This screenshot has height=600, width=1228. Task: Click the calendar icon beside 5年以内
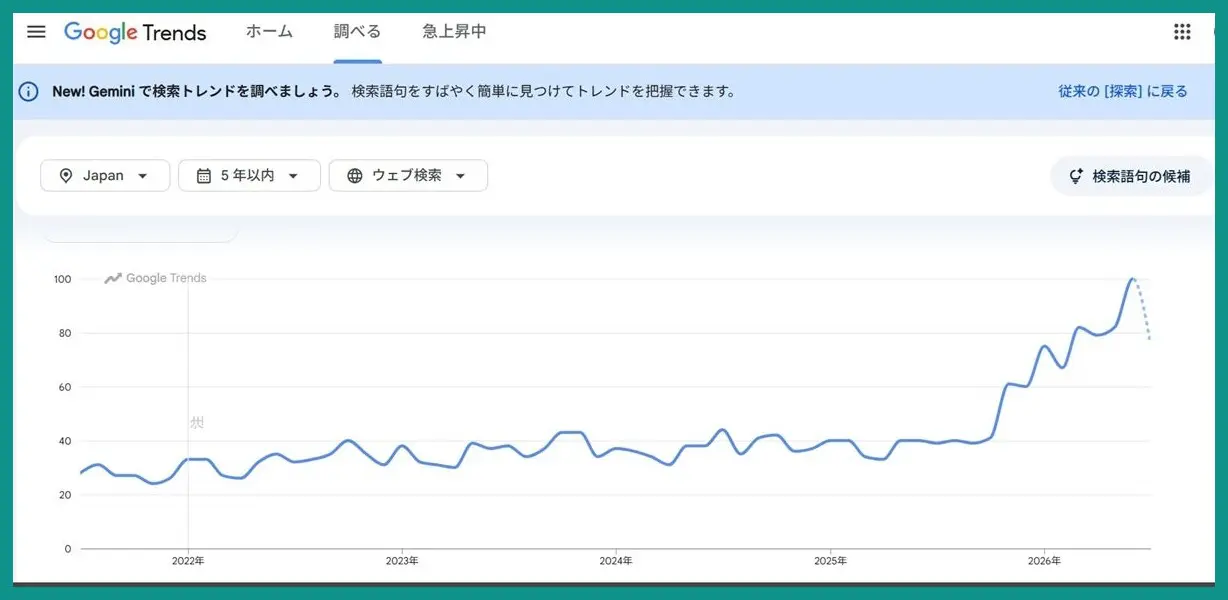204,176
